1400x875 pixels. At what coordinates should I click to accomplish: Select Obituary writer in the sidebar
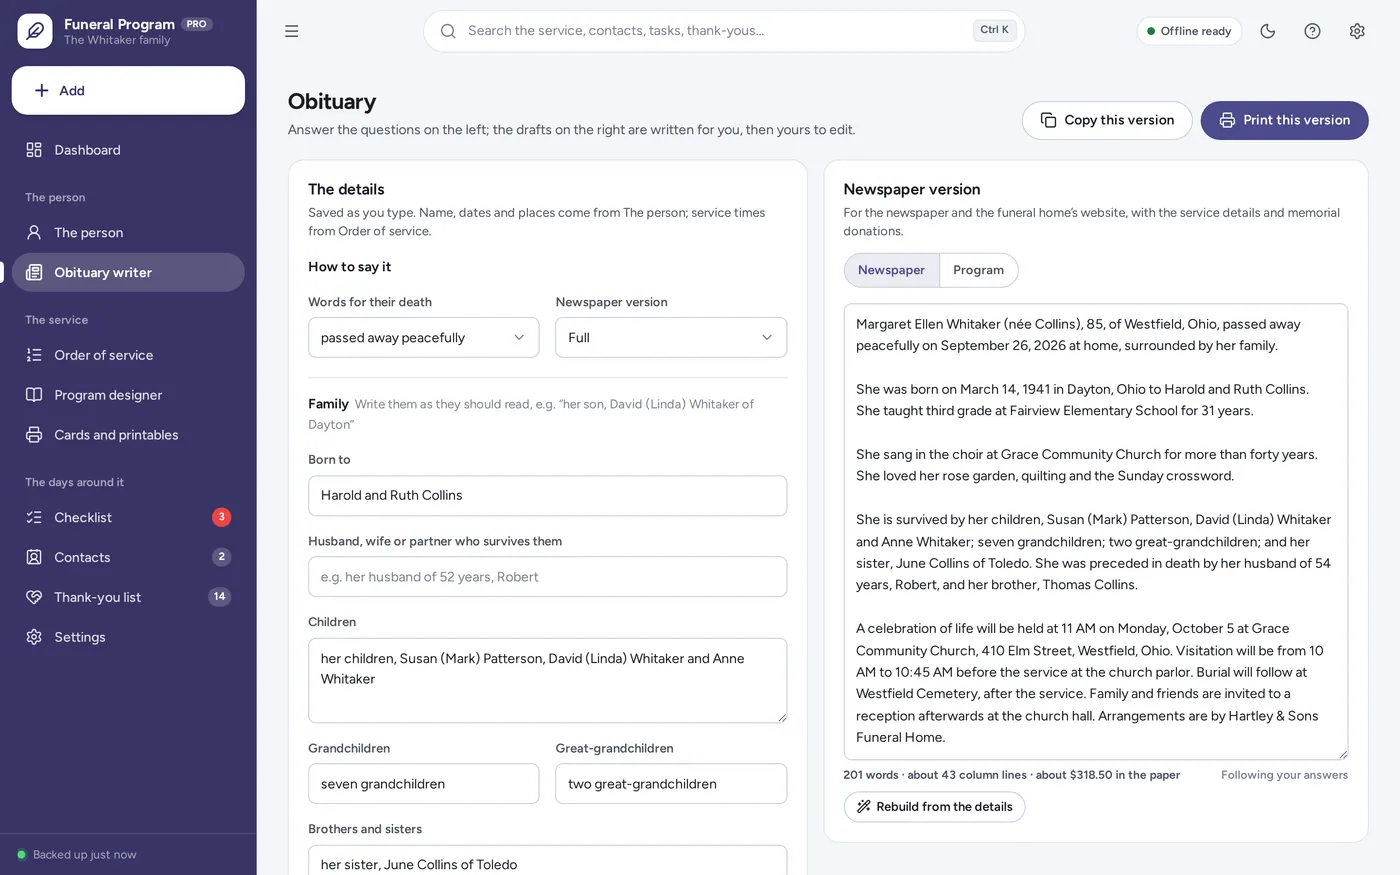click(x=128, y=273)
